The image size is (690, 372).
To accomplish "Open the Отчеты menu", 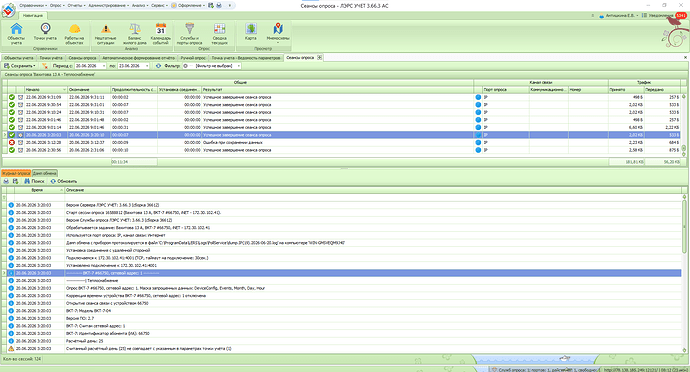I will click(x=77, y=6).
